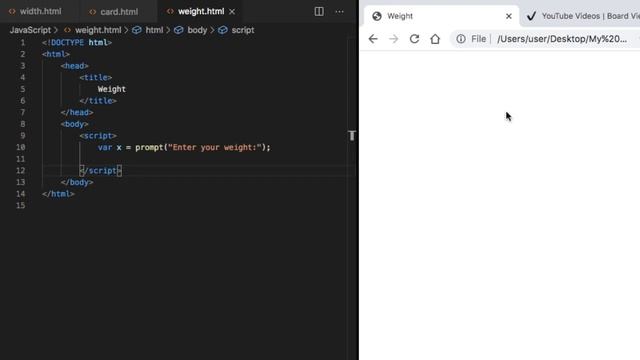Open the body breadcrumb symbol

tap(197, 30)
